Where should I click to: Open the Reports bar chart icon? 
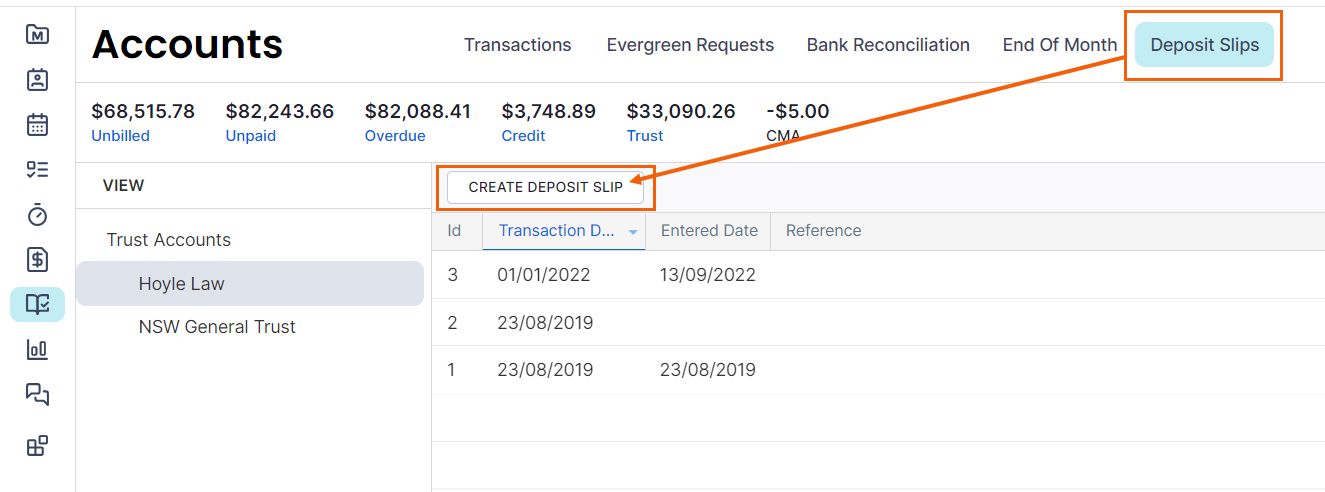point(37,350)
